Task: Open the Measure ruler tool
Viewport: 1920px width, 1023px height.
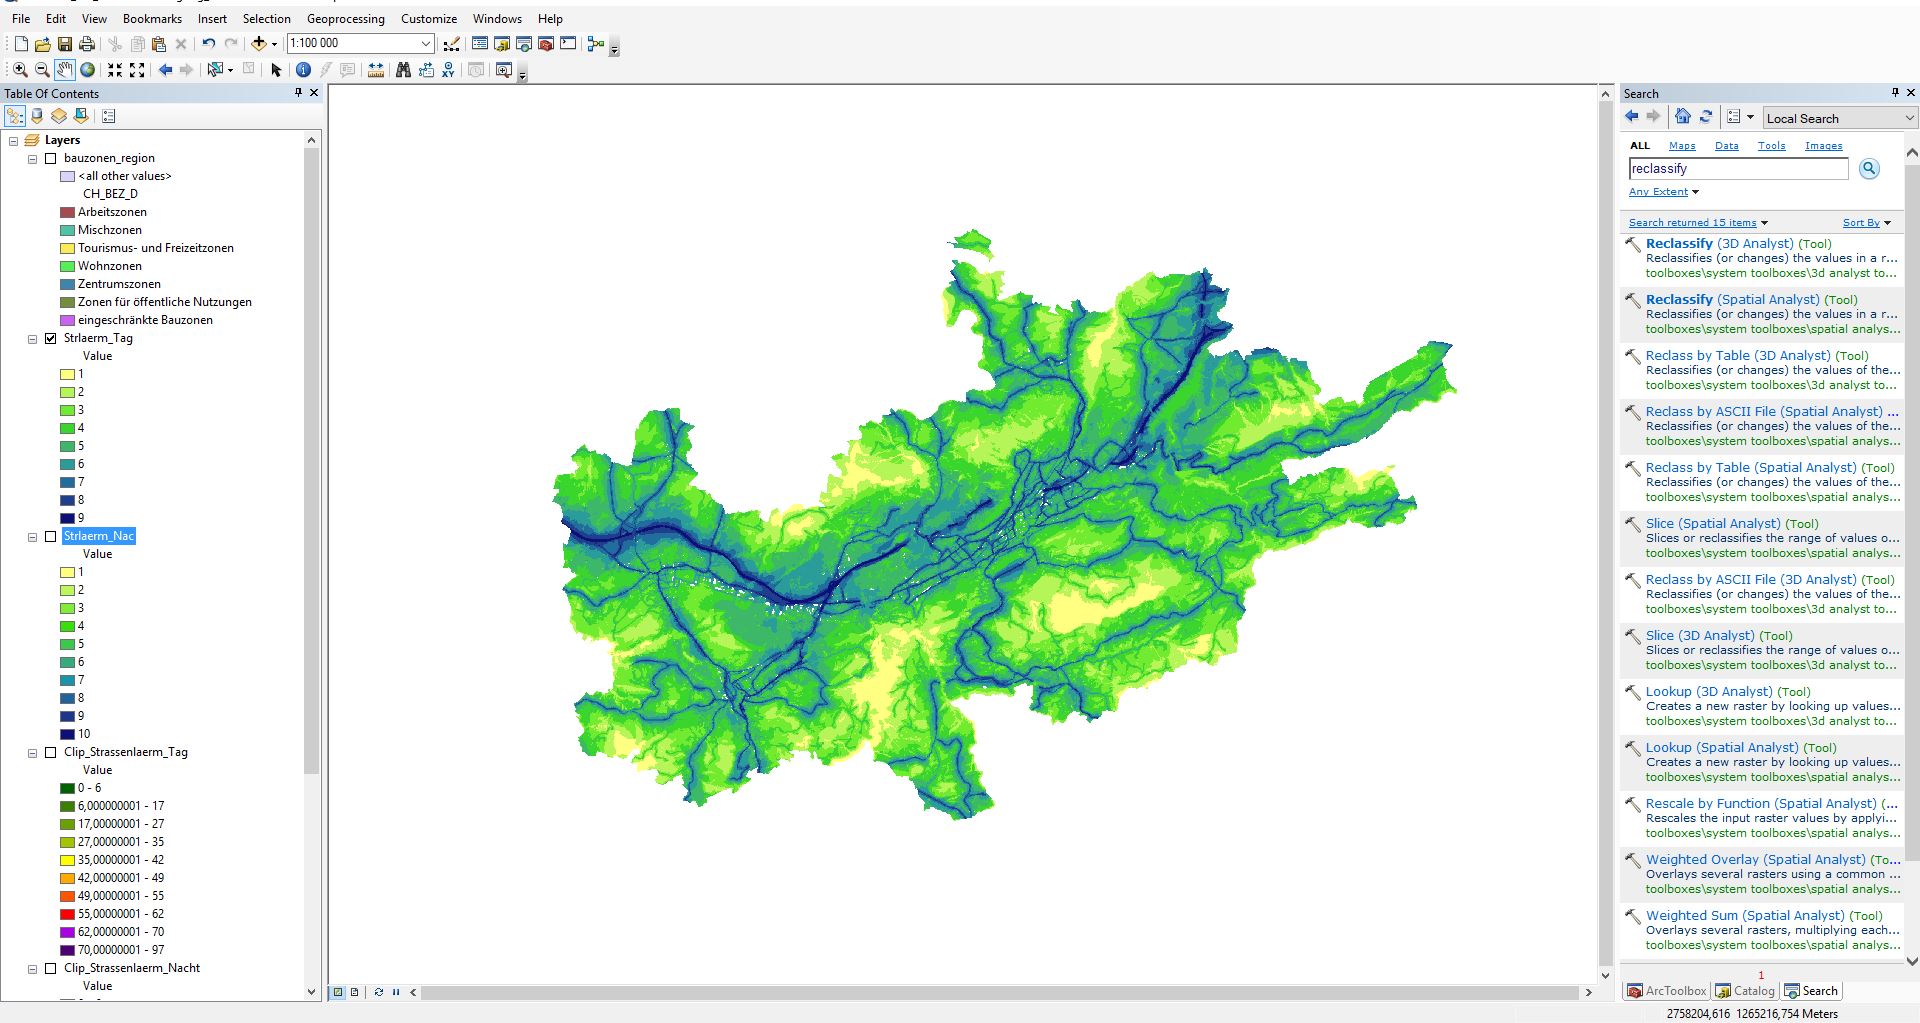Action: click(376, 70)
